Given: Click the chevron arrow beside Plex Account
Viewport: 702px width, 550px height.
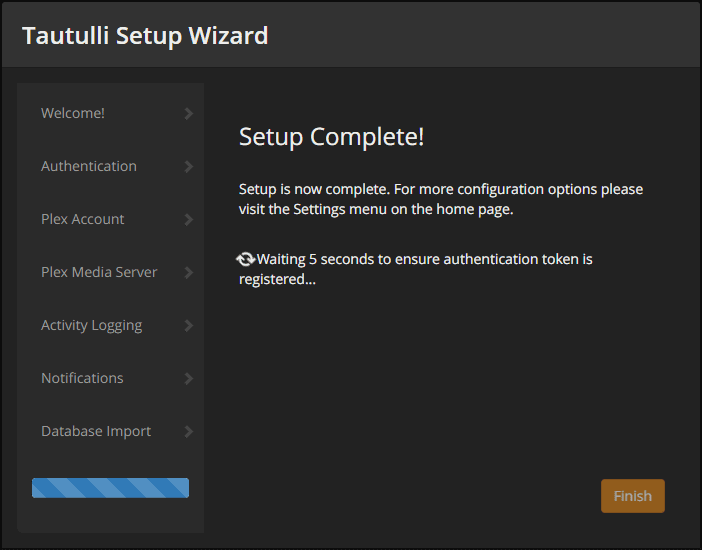Looking at the screenshot, I should point(189,220).
